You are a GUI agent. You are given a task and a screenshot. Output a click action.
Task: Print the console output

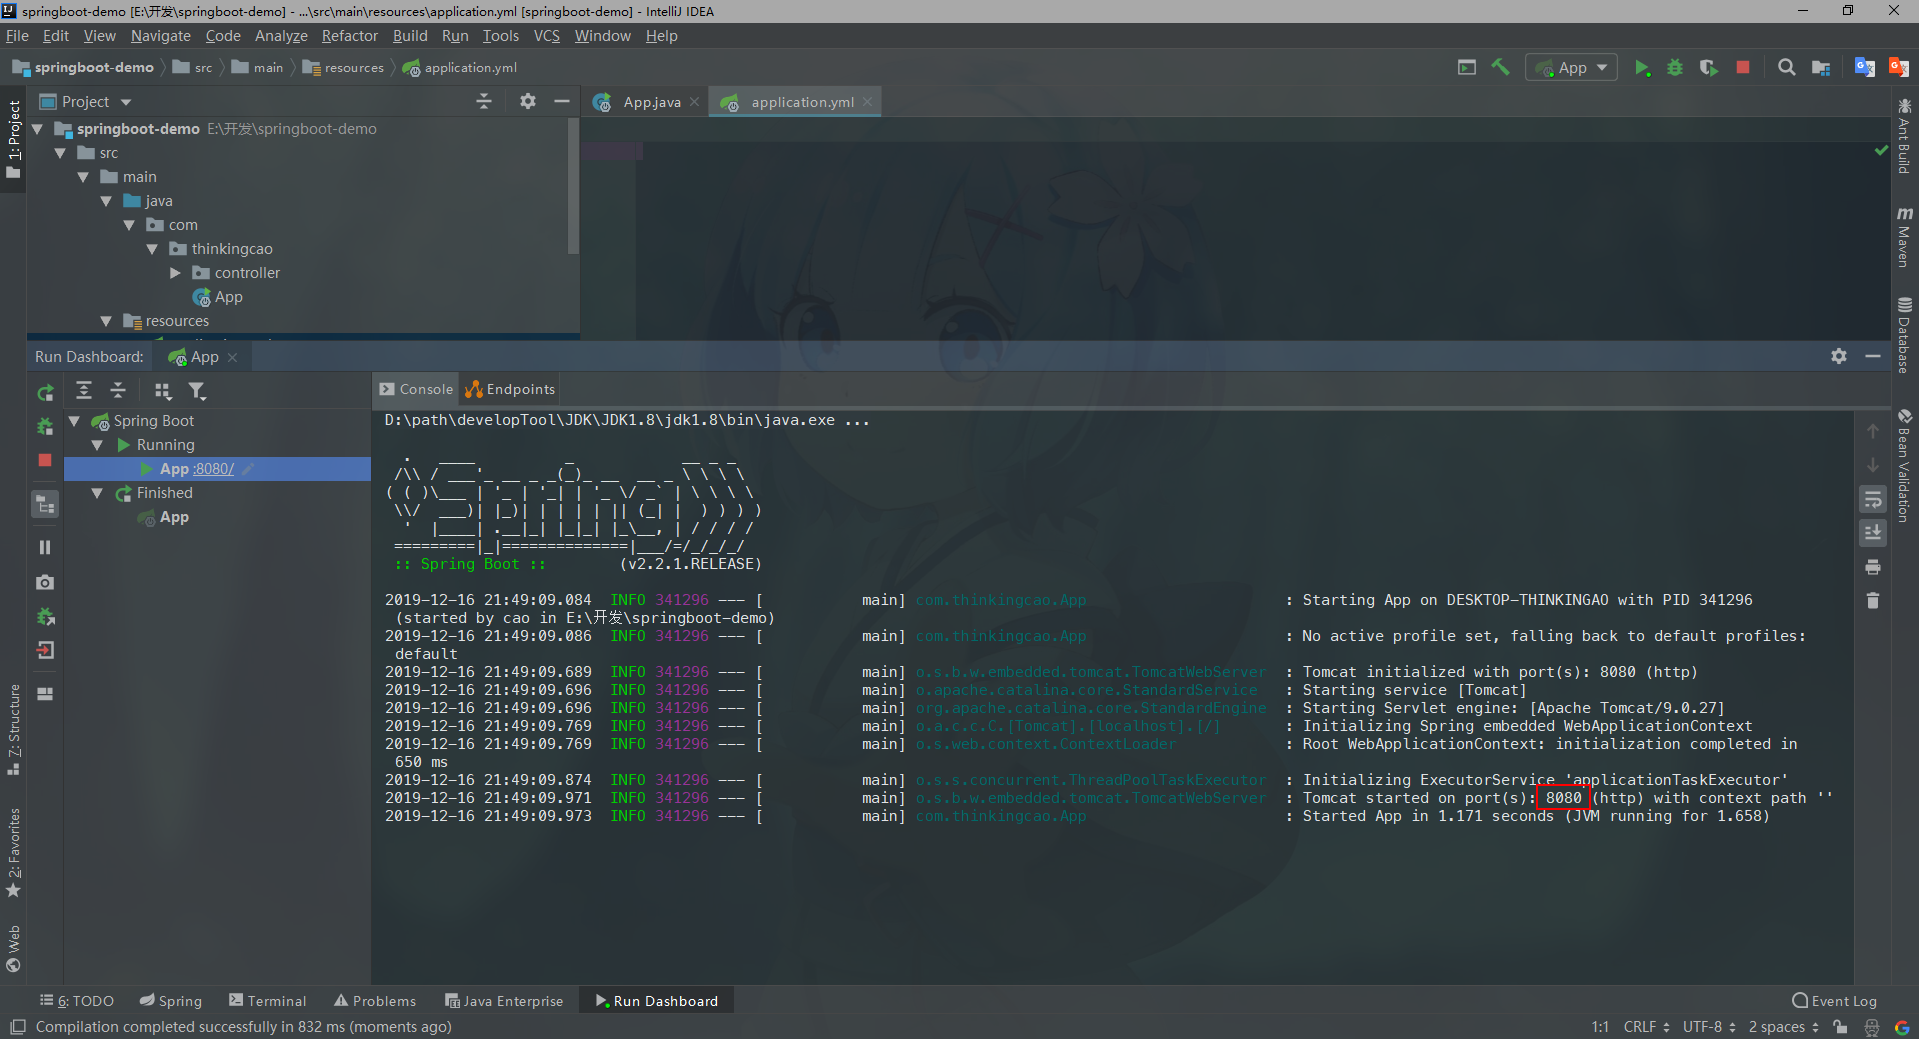(1873, 567)
